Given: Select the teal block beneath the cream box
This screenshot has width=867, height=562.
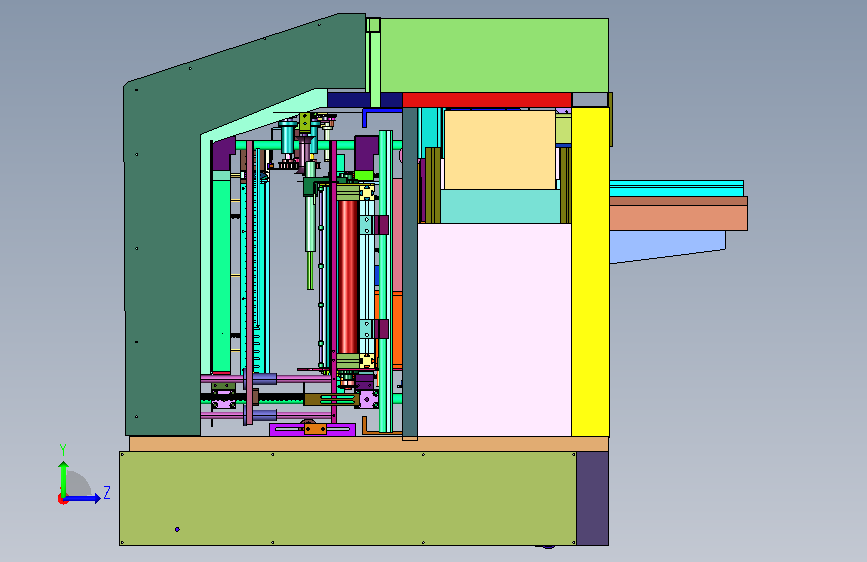Looking at the screenshot, I should [x=500, y=206].
